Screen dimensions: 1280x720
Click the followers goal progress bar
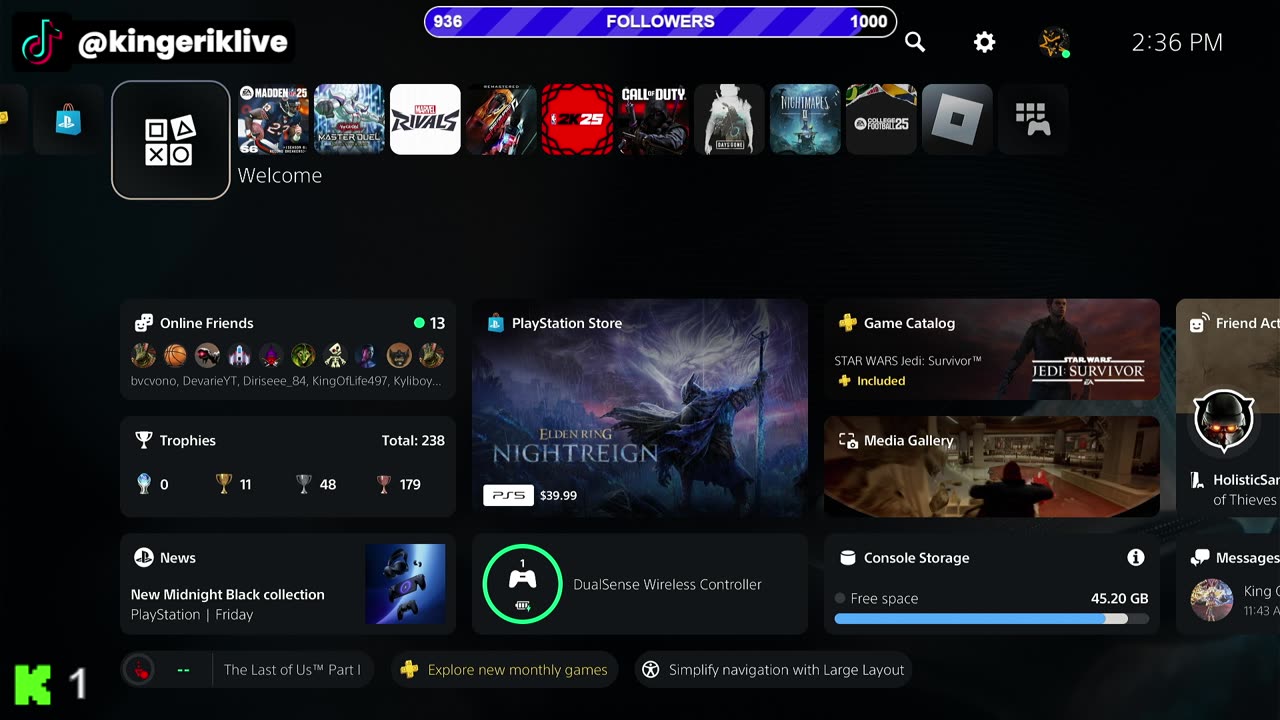[660, 21]
